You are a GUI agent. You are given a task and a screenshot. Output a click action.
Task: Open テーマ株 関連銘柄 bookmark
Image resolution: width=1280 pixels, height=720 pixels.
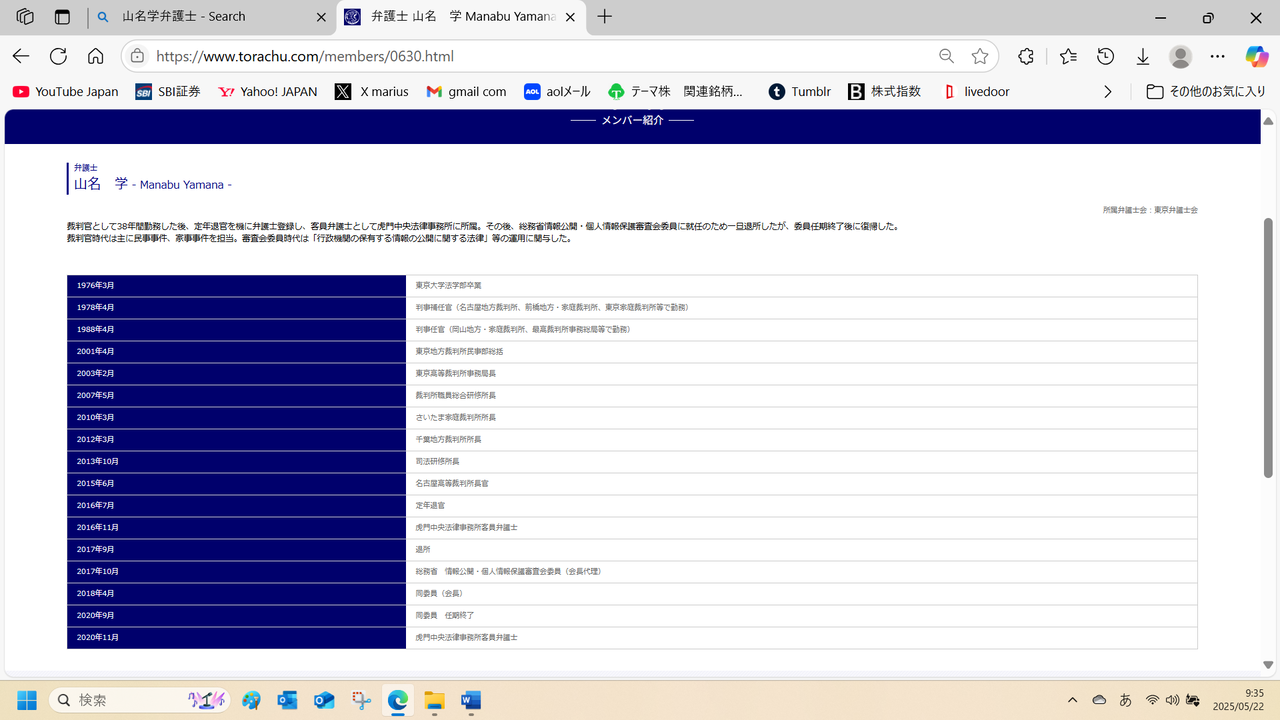tap(676, 91)
